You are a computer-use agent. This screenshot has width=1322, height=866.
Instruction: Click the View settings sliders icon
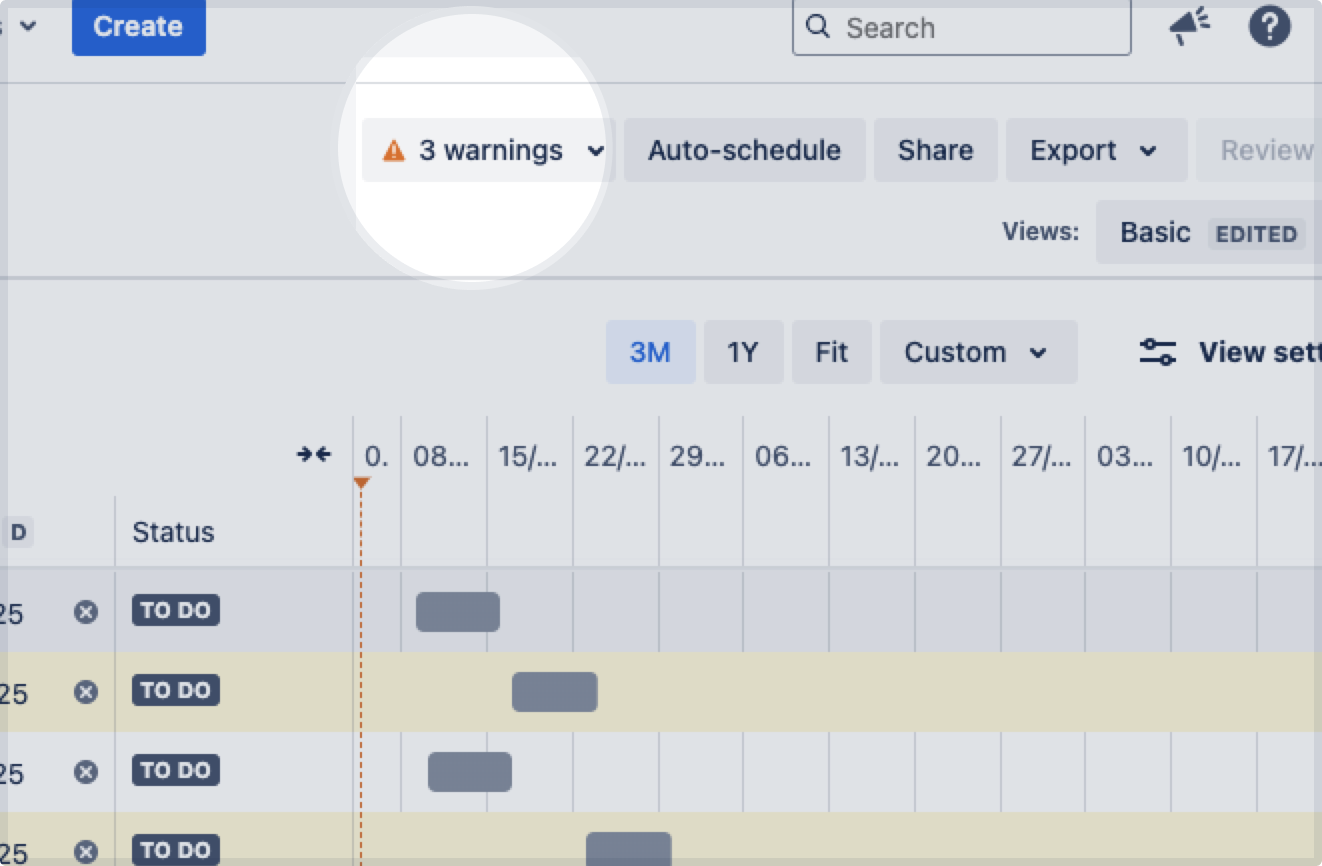(x=1158, y=352)
